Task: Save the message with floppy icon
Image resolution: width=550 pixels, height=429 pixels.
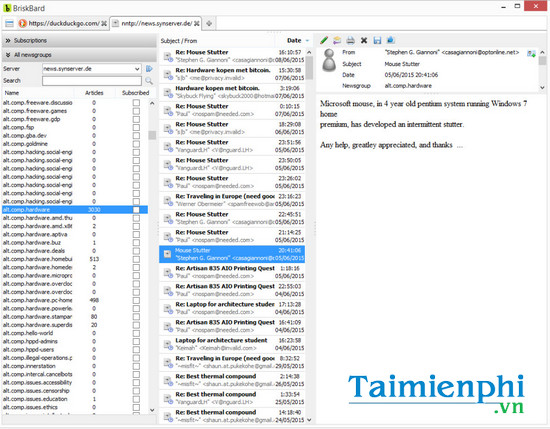Action: click(x=377, y=40)
